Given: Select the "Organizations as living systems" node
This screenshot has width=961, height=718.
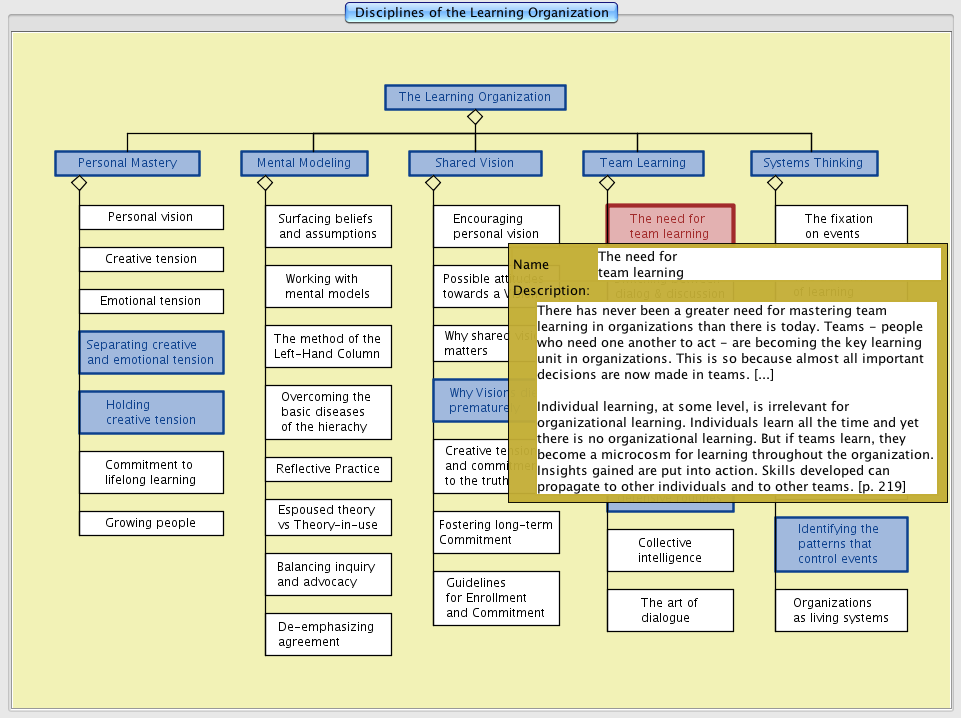Looking at the screenshot, I should click(841, 610).
